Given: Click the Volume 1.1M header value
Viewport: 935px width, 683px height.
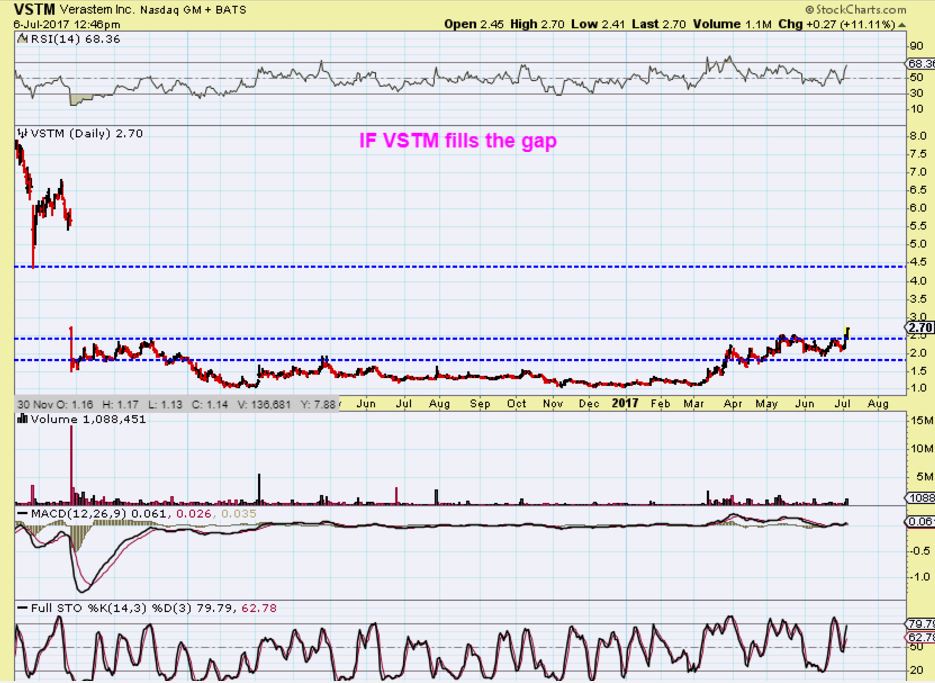Looking at the screenshot, I should pyautogui.click(x=732, y=24).
